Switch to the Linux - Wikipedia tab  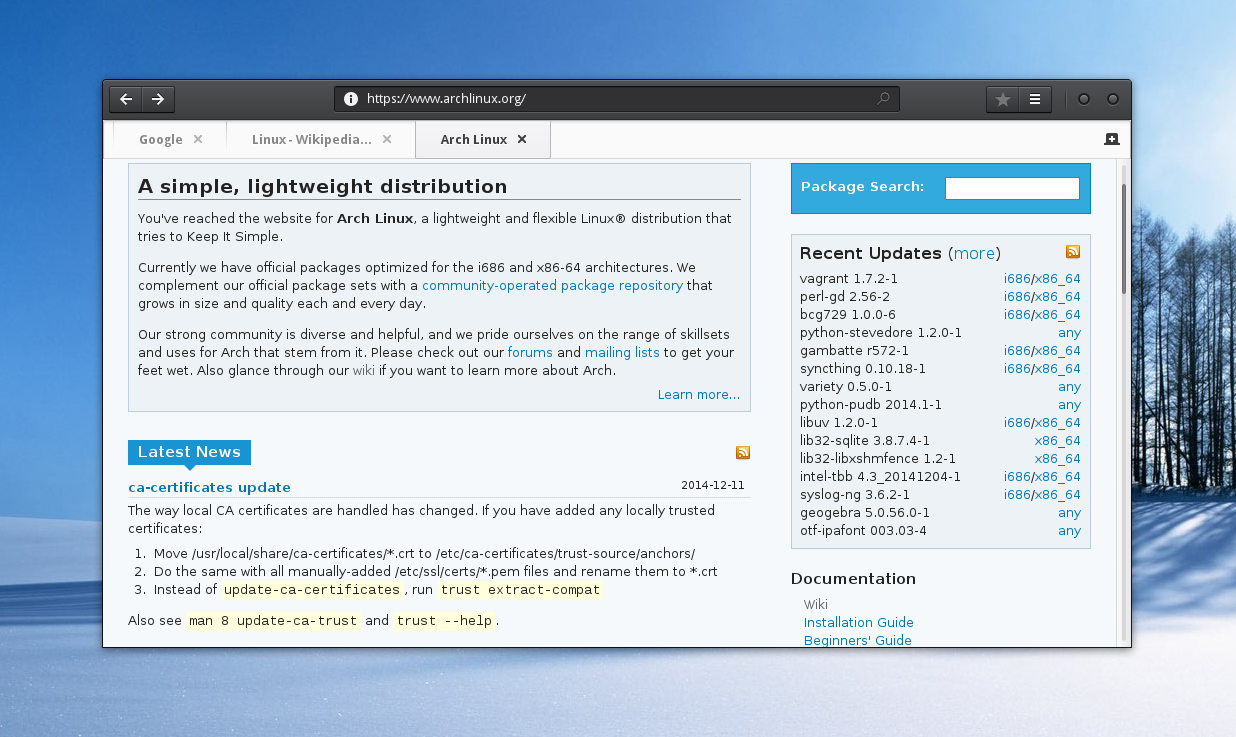321,140
